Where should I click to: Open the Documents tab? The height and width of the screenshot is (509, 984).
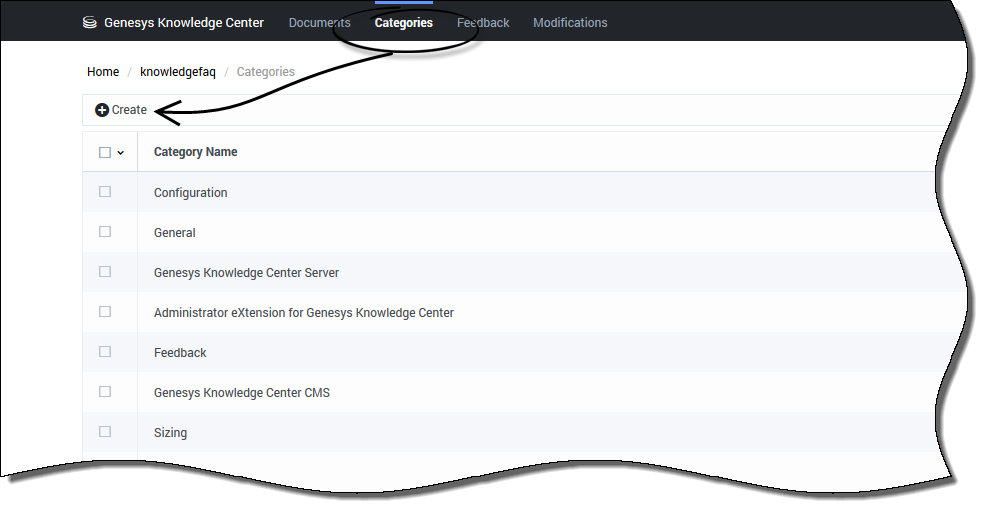319,23
